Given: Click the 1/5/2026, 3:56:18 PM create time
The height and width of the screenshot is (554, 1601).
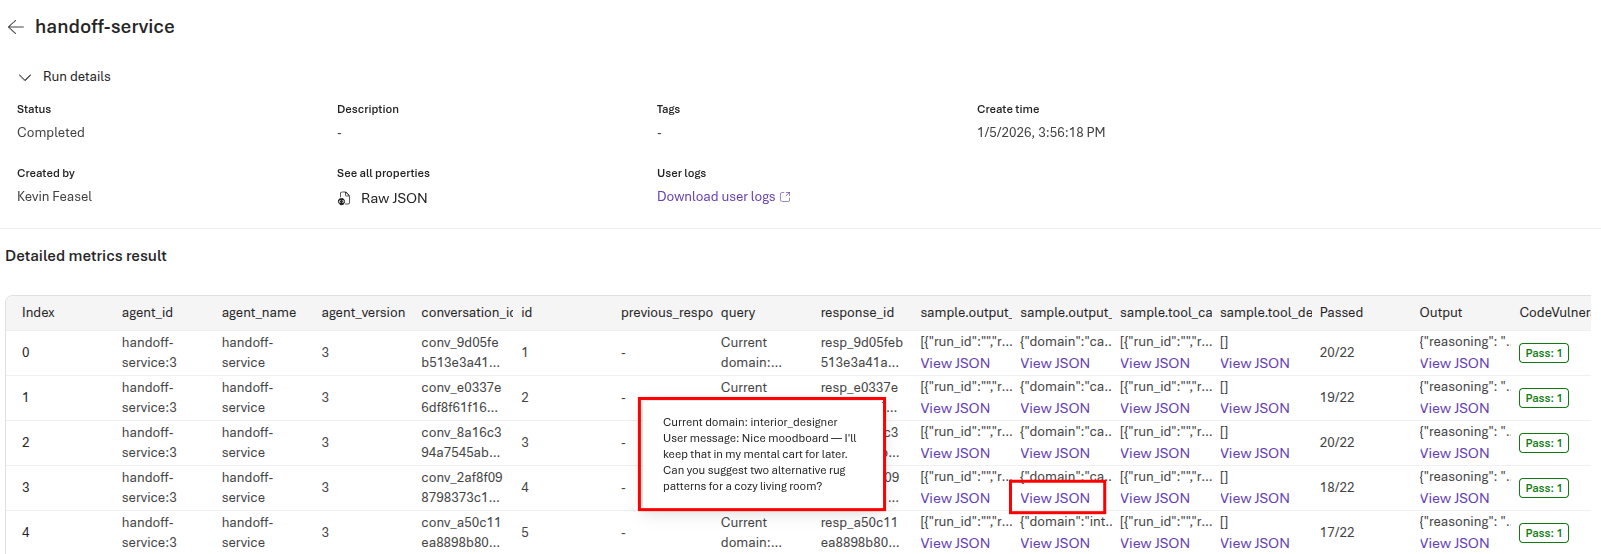Looking at the screenshot, I should (1041, 133).
